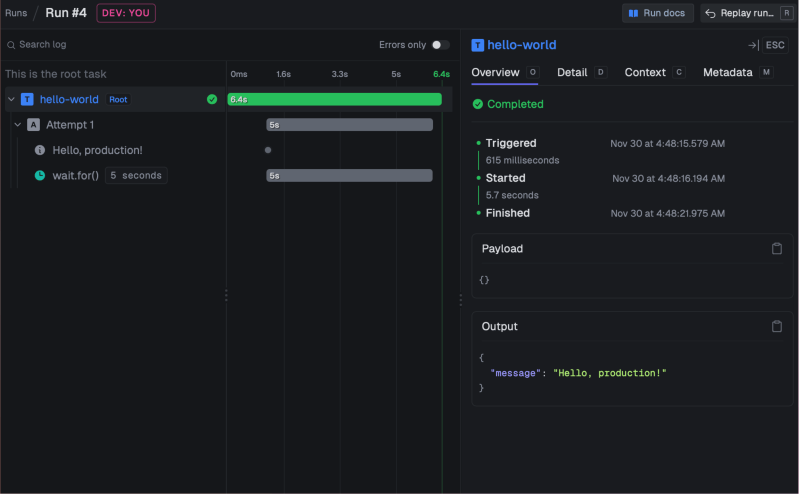
Task: Click the blue T task icon beside hello-world in tree
Action: (x=27, y=99)
